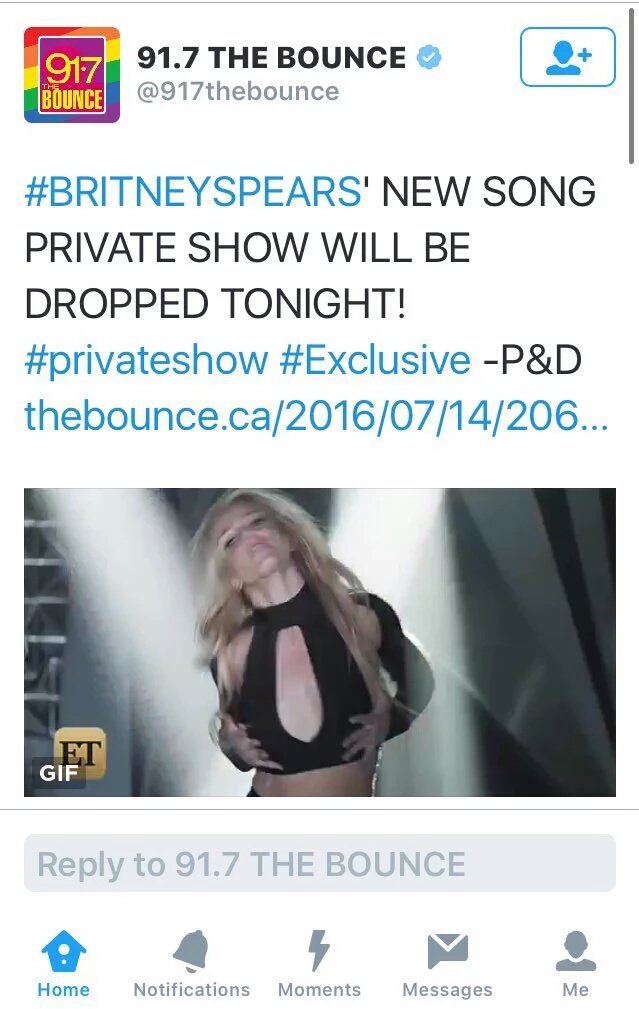Select the 91.7 THE BOUNCE account name

[x=271, y=57]
